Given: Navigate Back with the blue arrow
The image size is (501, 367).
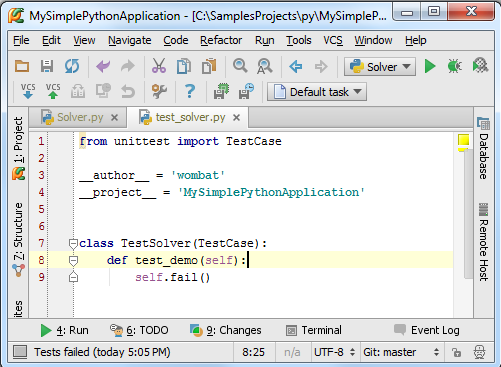Looking at the screenshot, I should (296, 66).
